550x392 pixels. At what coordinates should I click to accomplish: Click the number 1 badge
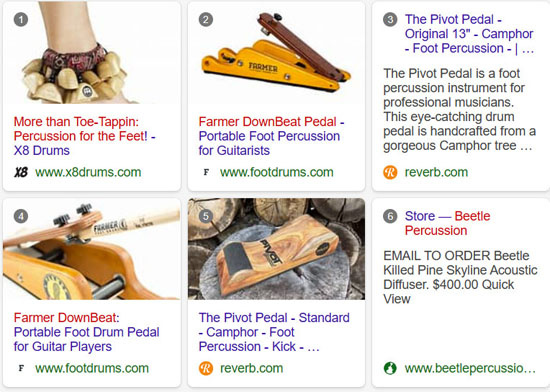(x=21, y=20)
